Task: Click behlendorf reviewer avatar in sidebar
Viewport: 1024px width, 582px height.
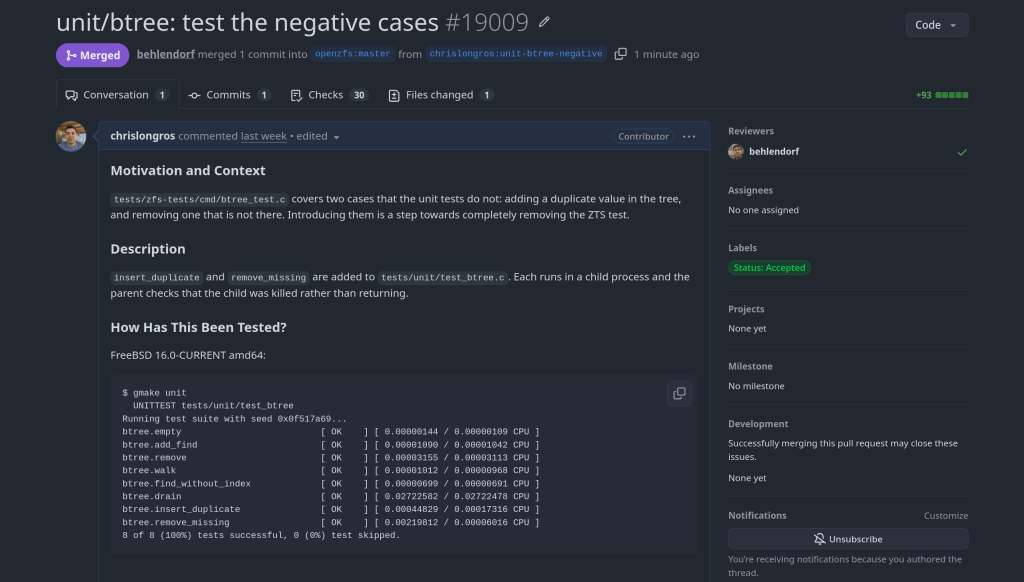Action: coord(736,152)
